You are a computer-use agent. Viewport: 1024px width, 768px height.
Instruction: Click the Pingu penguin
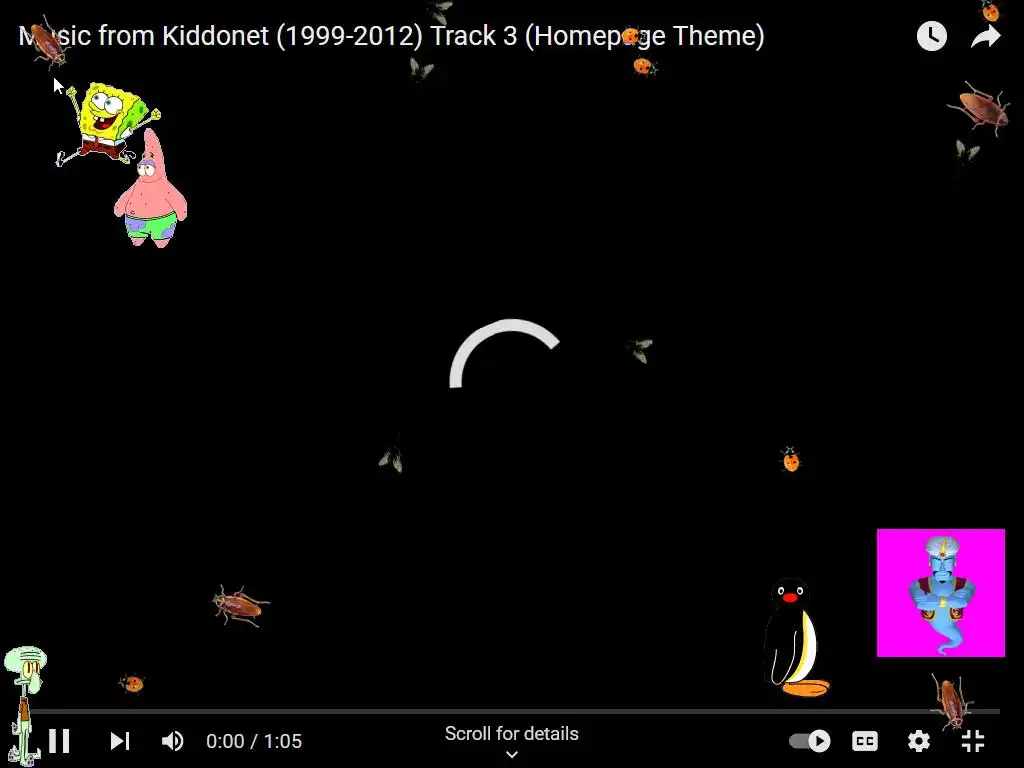[x=796, y=638]
